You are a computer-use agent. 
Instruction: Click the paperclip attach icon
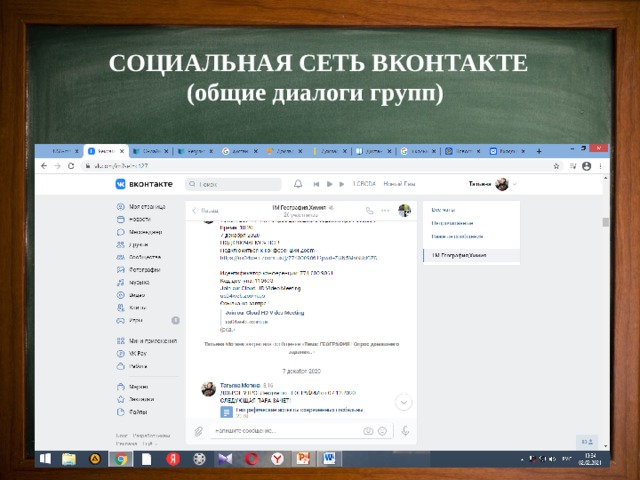click(198, 431)
